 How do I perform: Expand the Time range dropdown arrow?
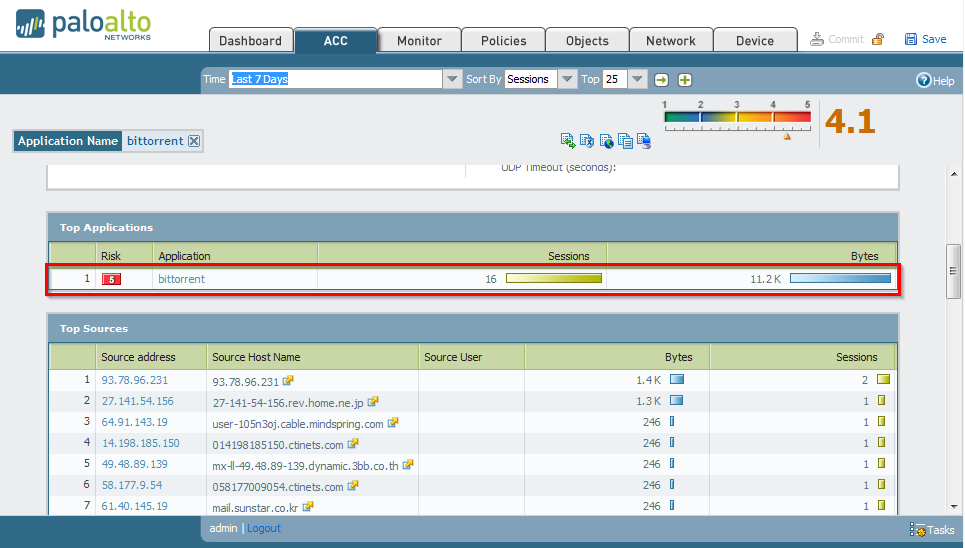pos(452,79)
